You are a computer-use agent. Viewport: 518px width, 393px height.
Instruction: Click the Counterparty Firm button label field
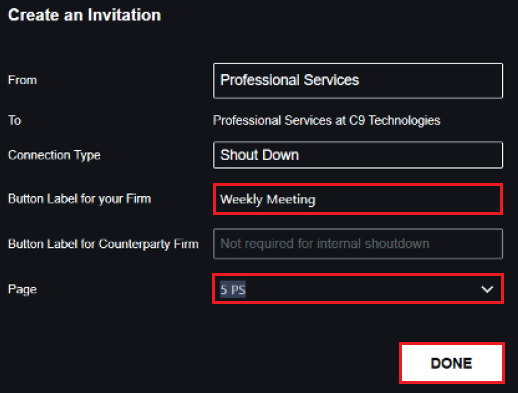[x=358, y=244]
